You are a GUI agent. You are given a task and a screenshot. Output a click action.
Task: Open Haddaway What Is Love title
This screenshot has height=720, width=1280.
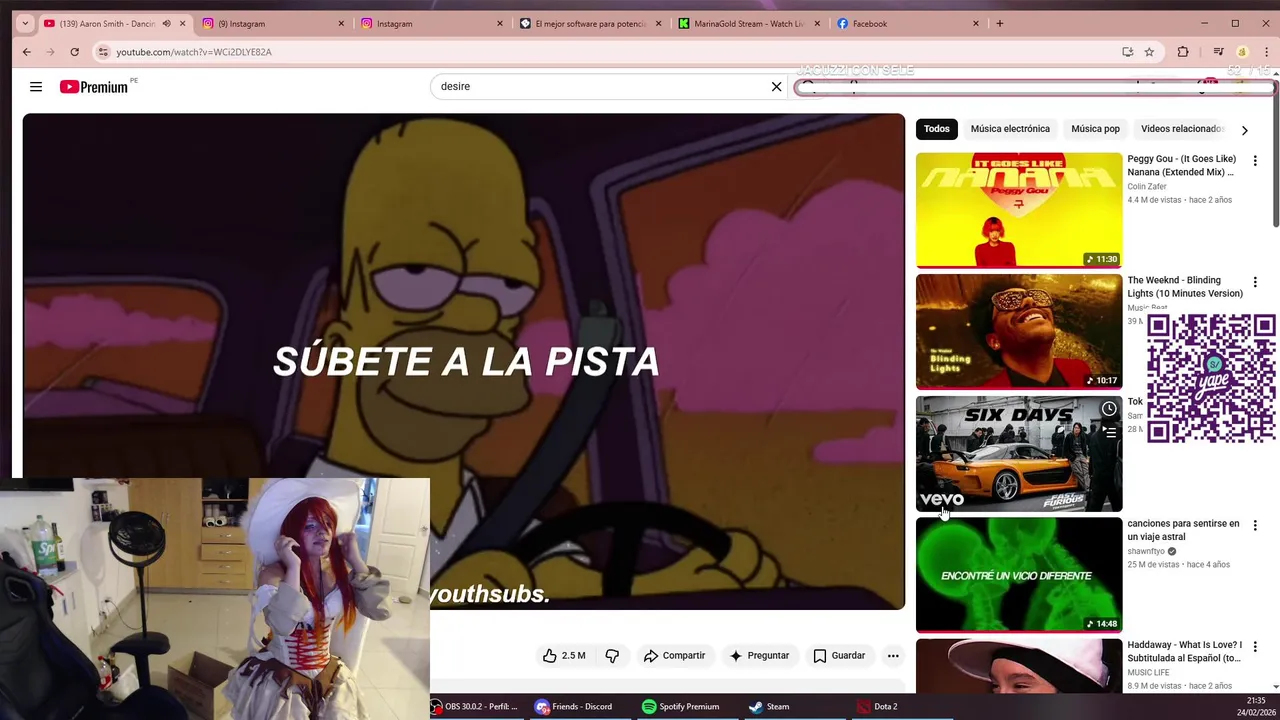click(1184, 652)
